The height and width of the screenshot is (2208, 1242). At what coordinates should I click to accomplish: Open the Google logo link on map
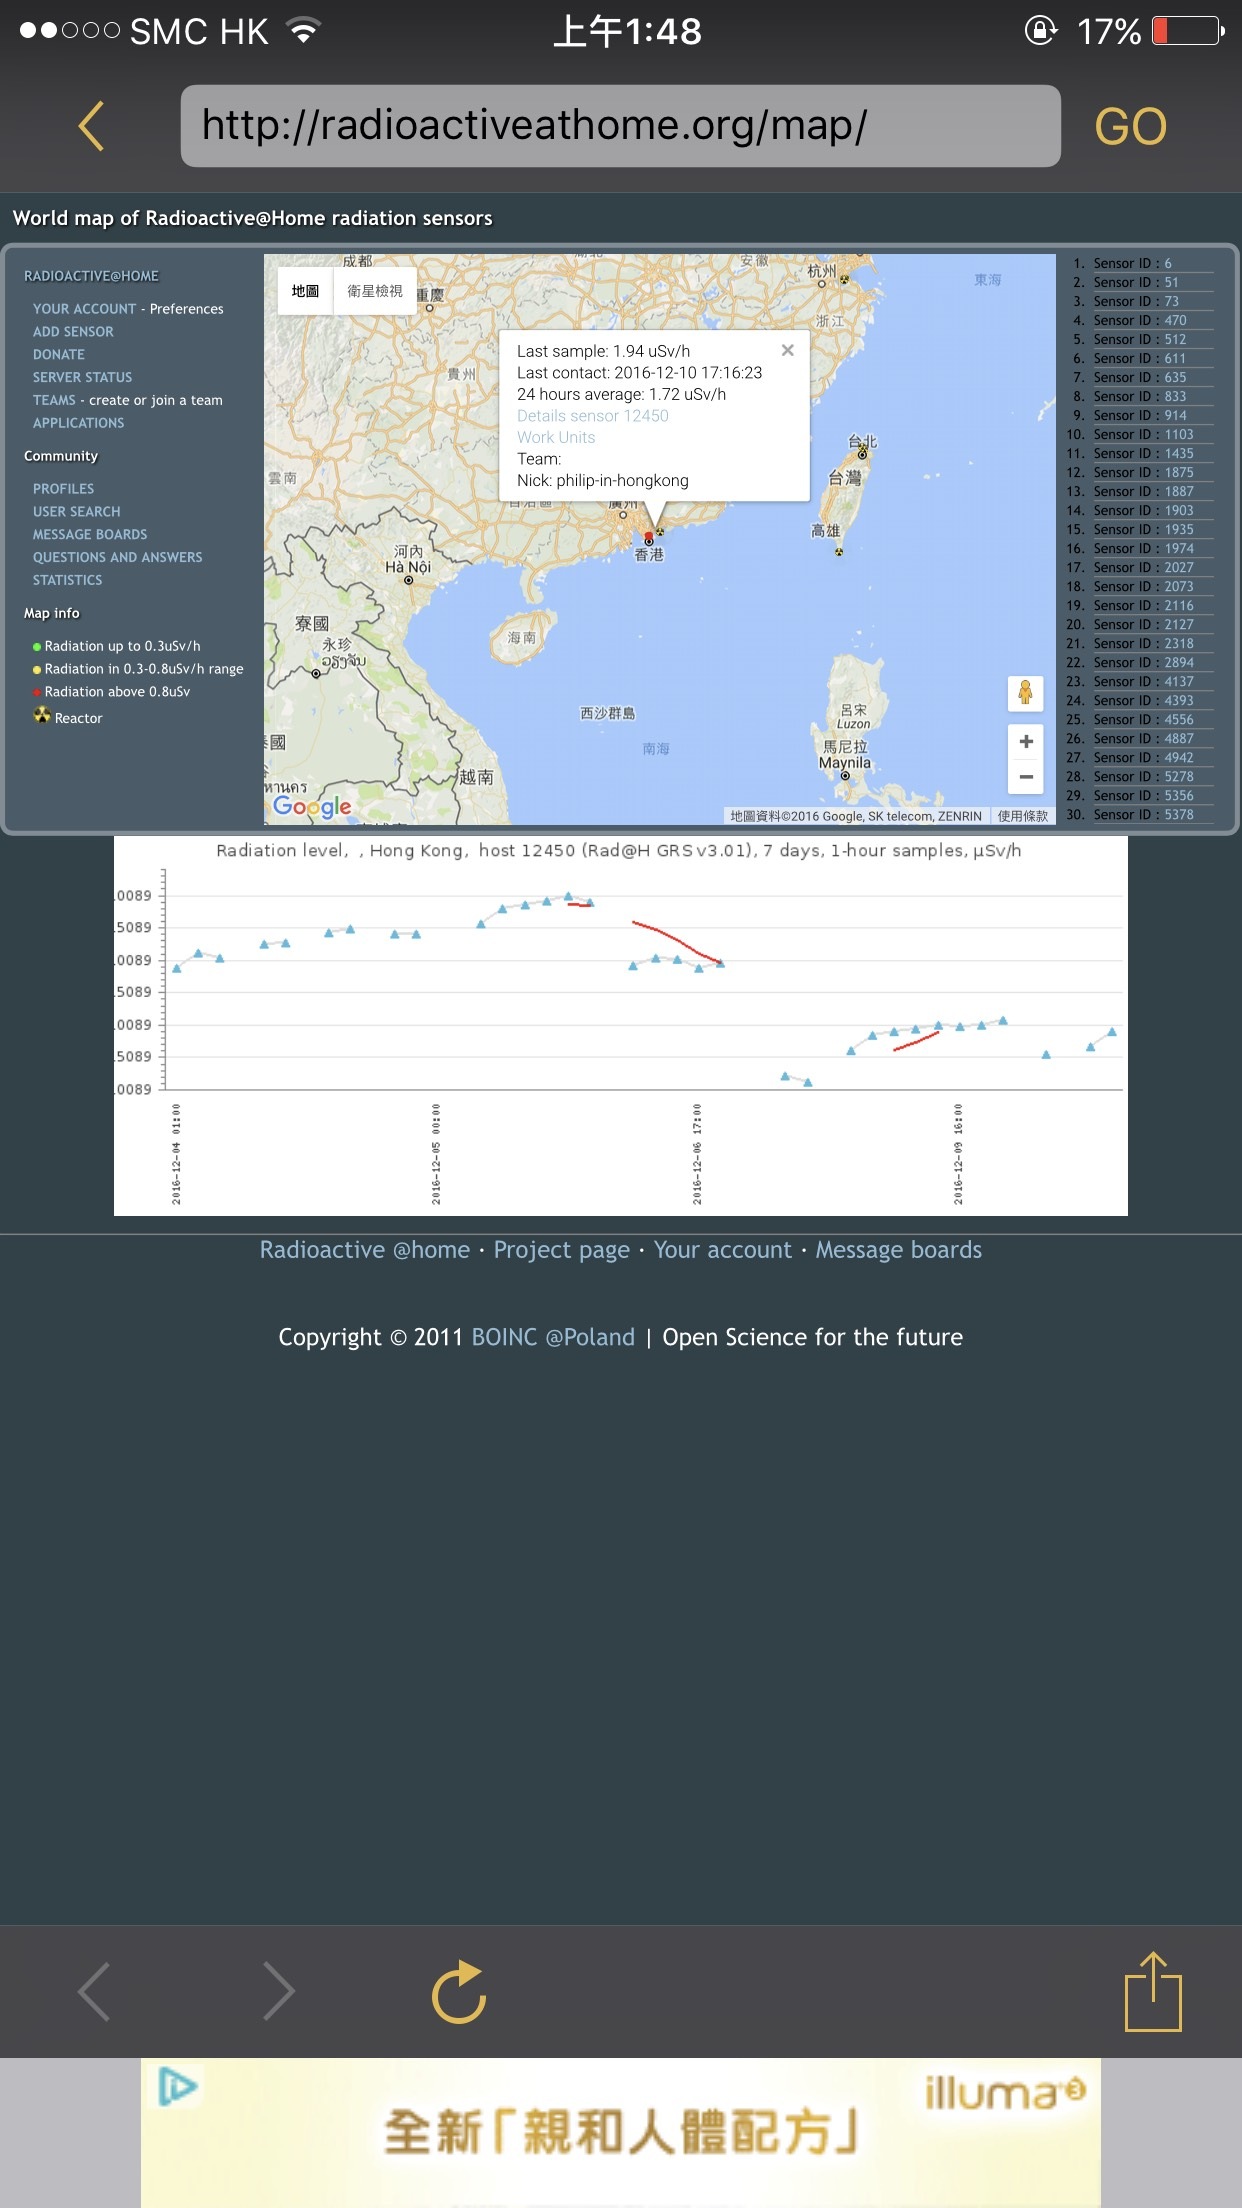pyautogui.click(x=312, y=806)
